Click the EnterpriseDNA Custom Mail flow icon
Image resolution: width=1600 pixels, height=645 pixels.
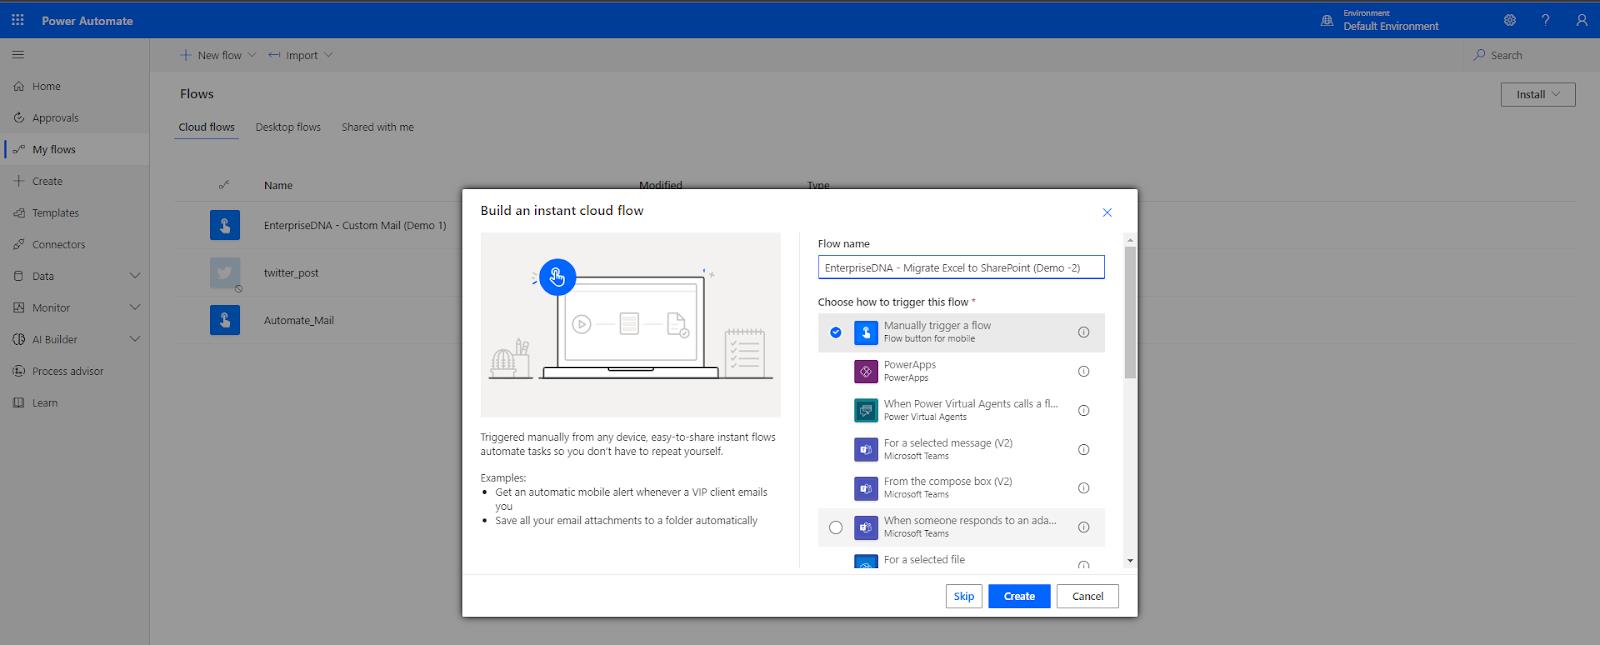pos(225,225)
